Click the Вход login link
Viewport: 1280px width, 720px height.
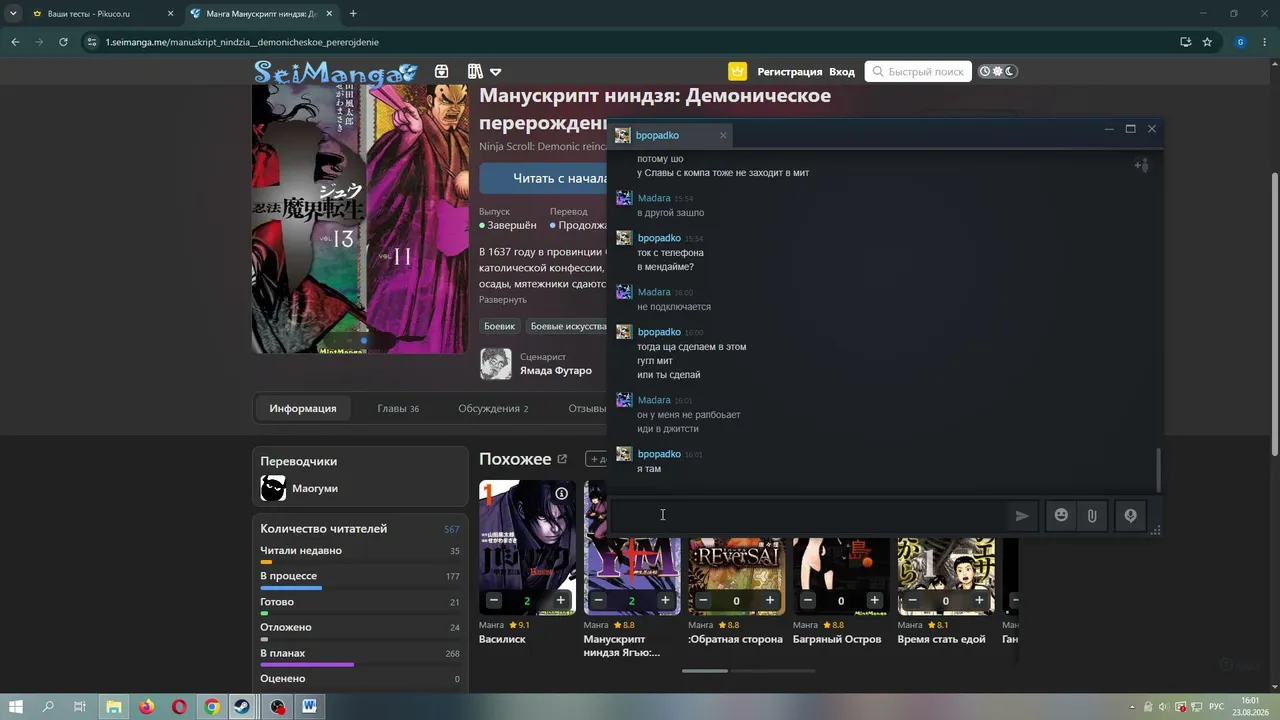(x=842, y=72)
